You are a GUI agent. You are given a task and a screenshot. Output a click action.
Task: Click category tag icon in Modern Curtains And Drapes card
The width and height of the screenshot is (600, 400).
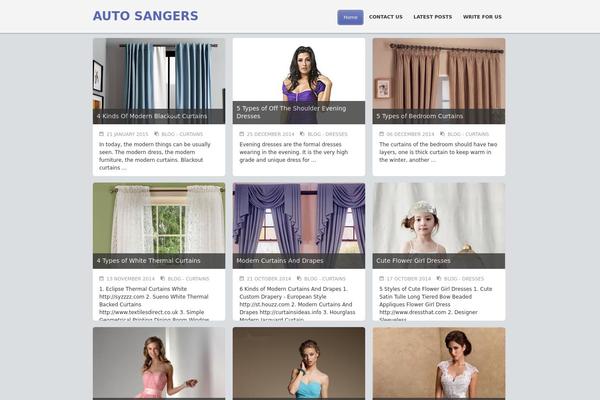[299, 279]
